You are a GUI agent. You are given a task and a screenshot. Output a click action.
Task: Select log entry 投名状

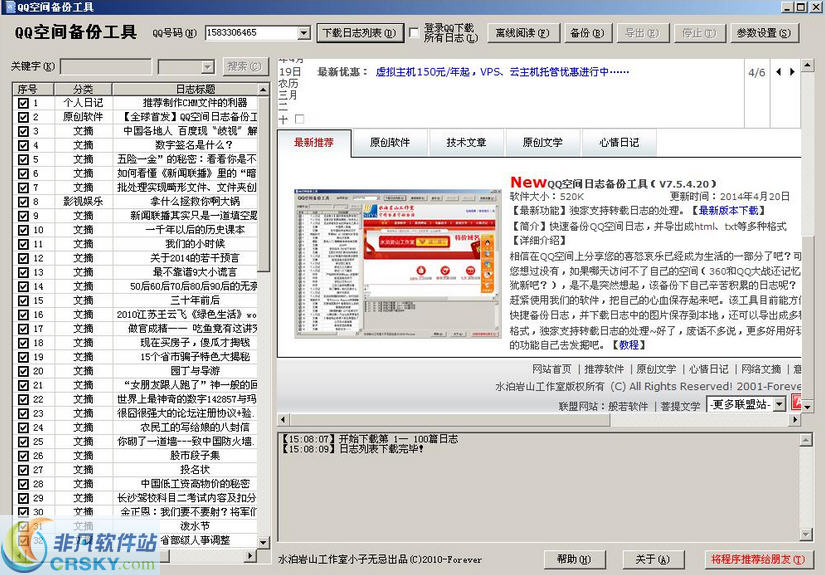coord(195,470)
